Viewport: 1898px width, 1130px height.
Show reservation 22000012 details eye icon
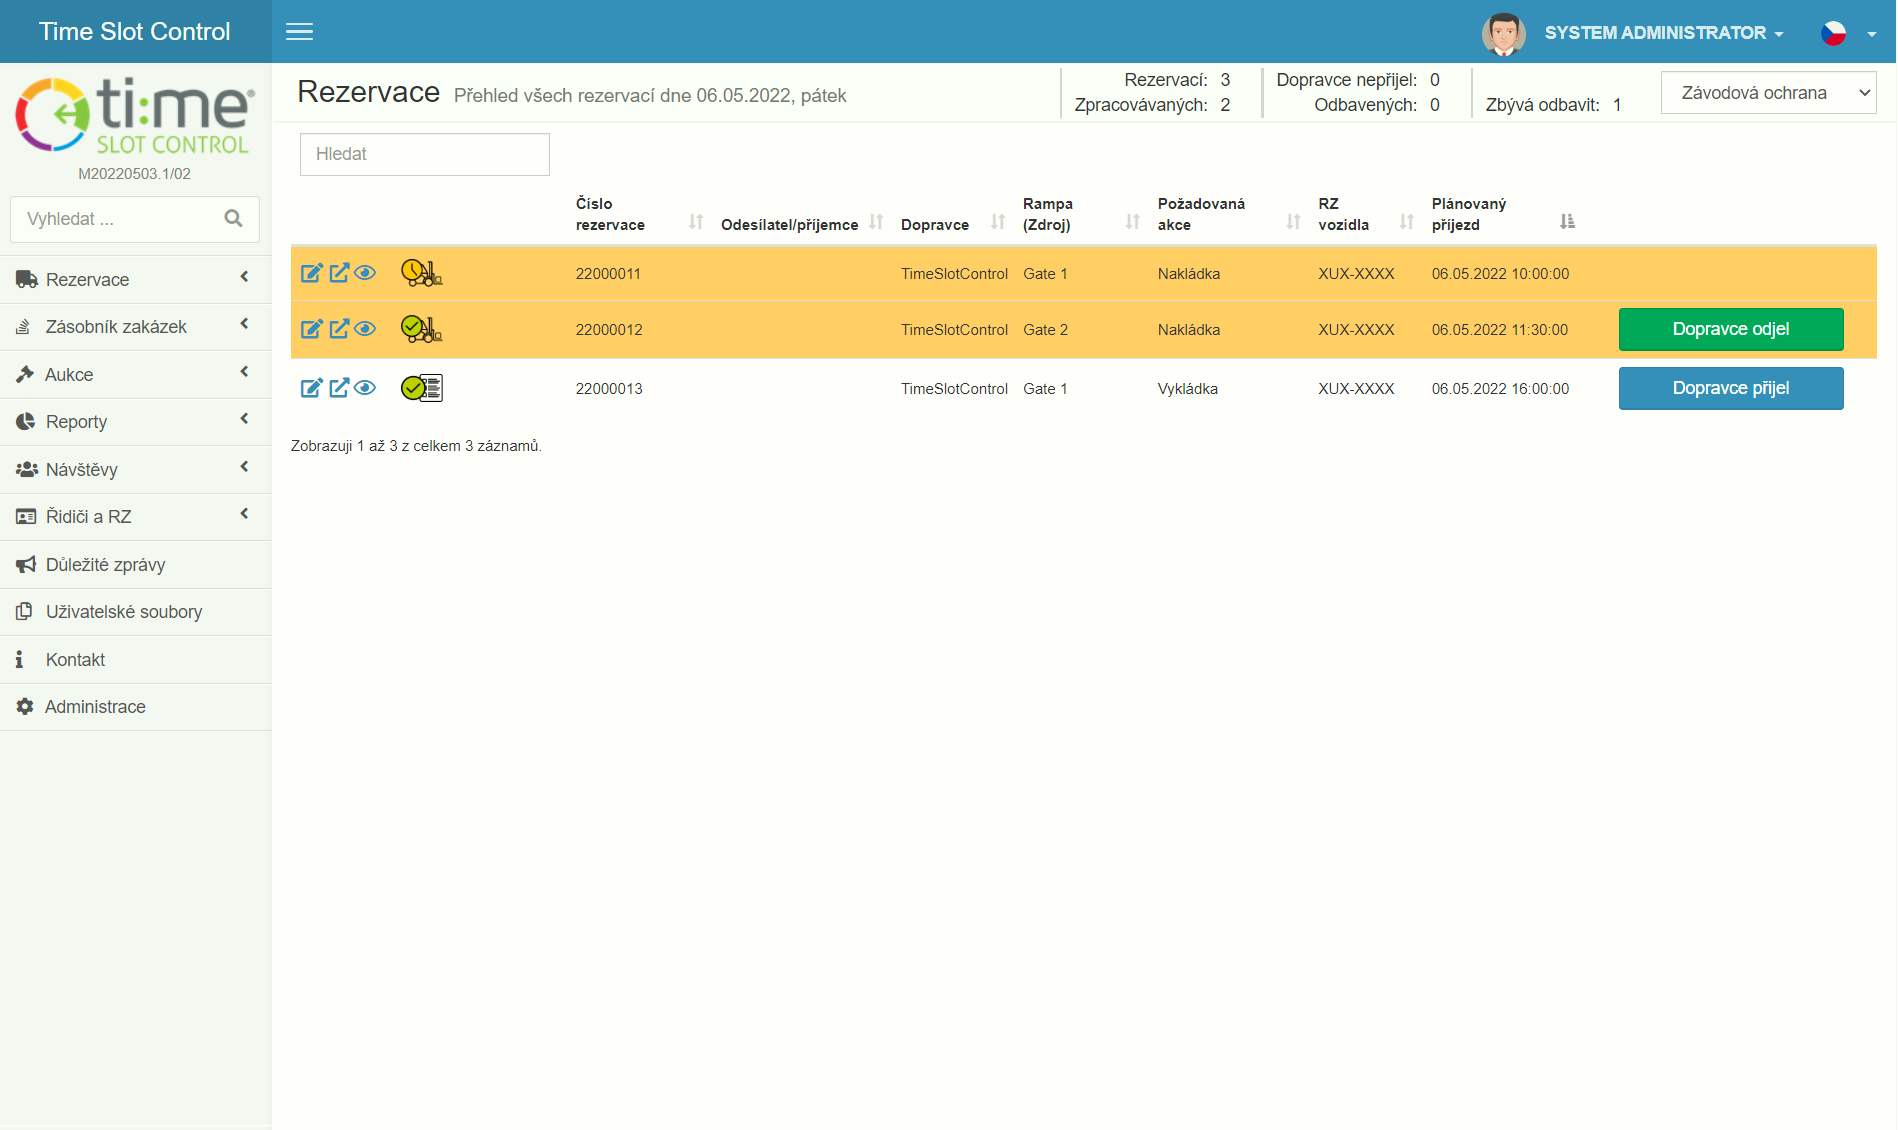click(x=365, y=329)
